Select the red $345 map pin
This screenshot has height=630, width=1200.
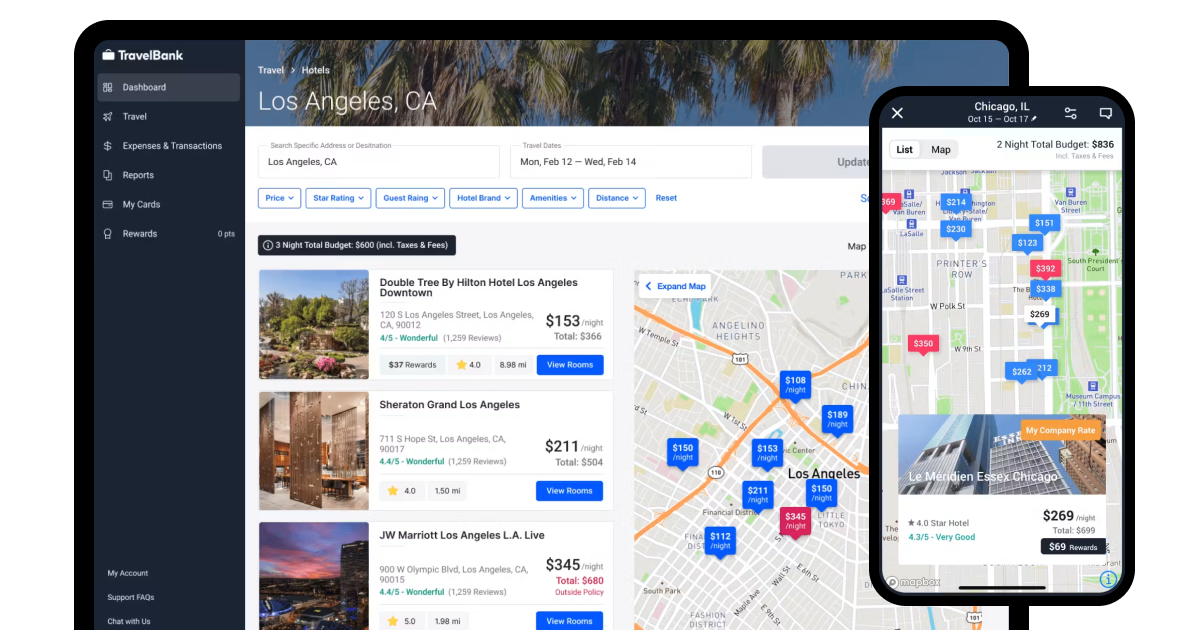[795, 522]
